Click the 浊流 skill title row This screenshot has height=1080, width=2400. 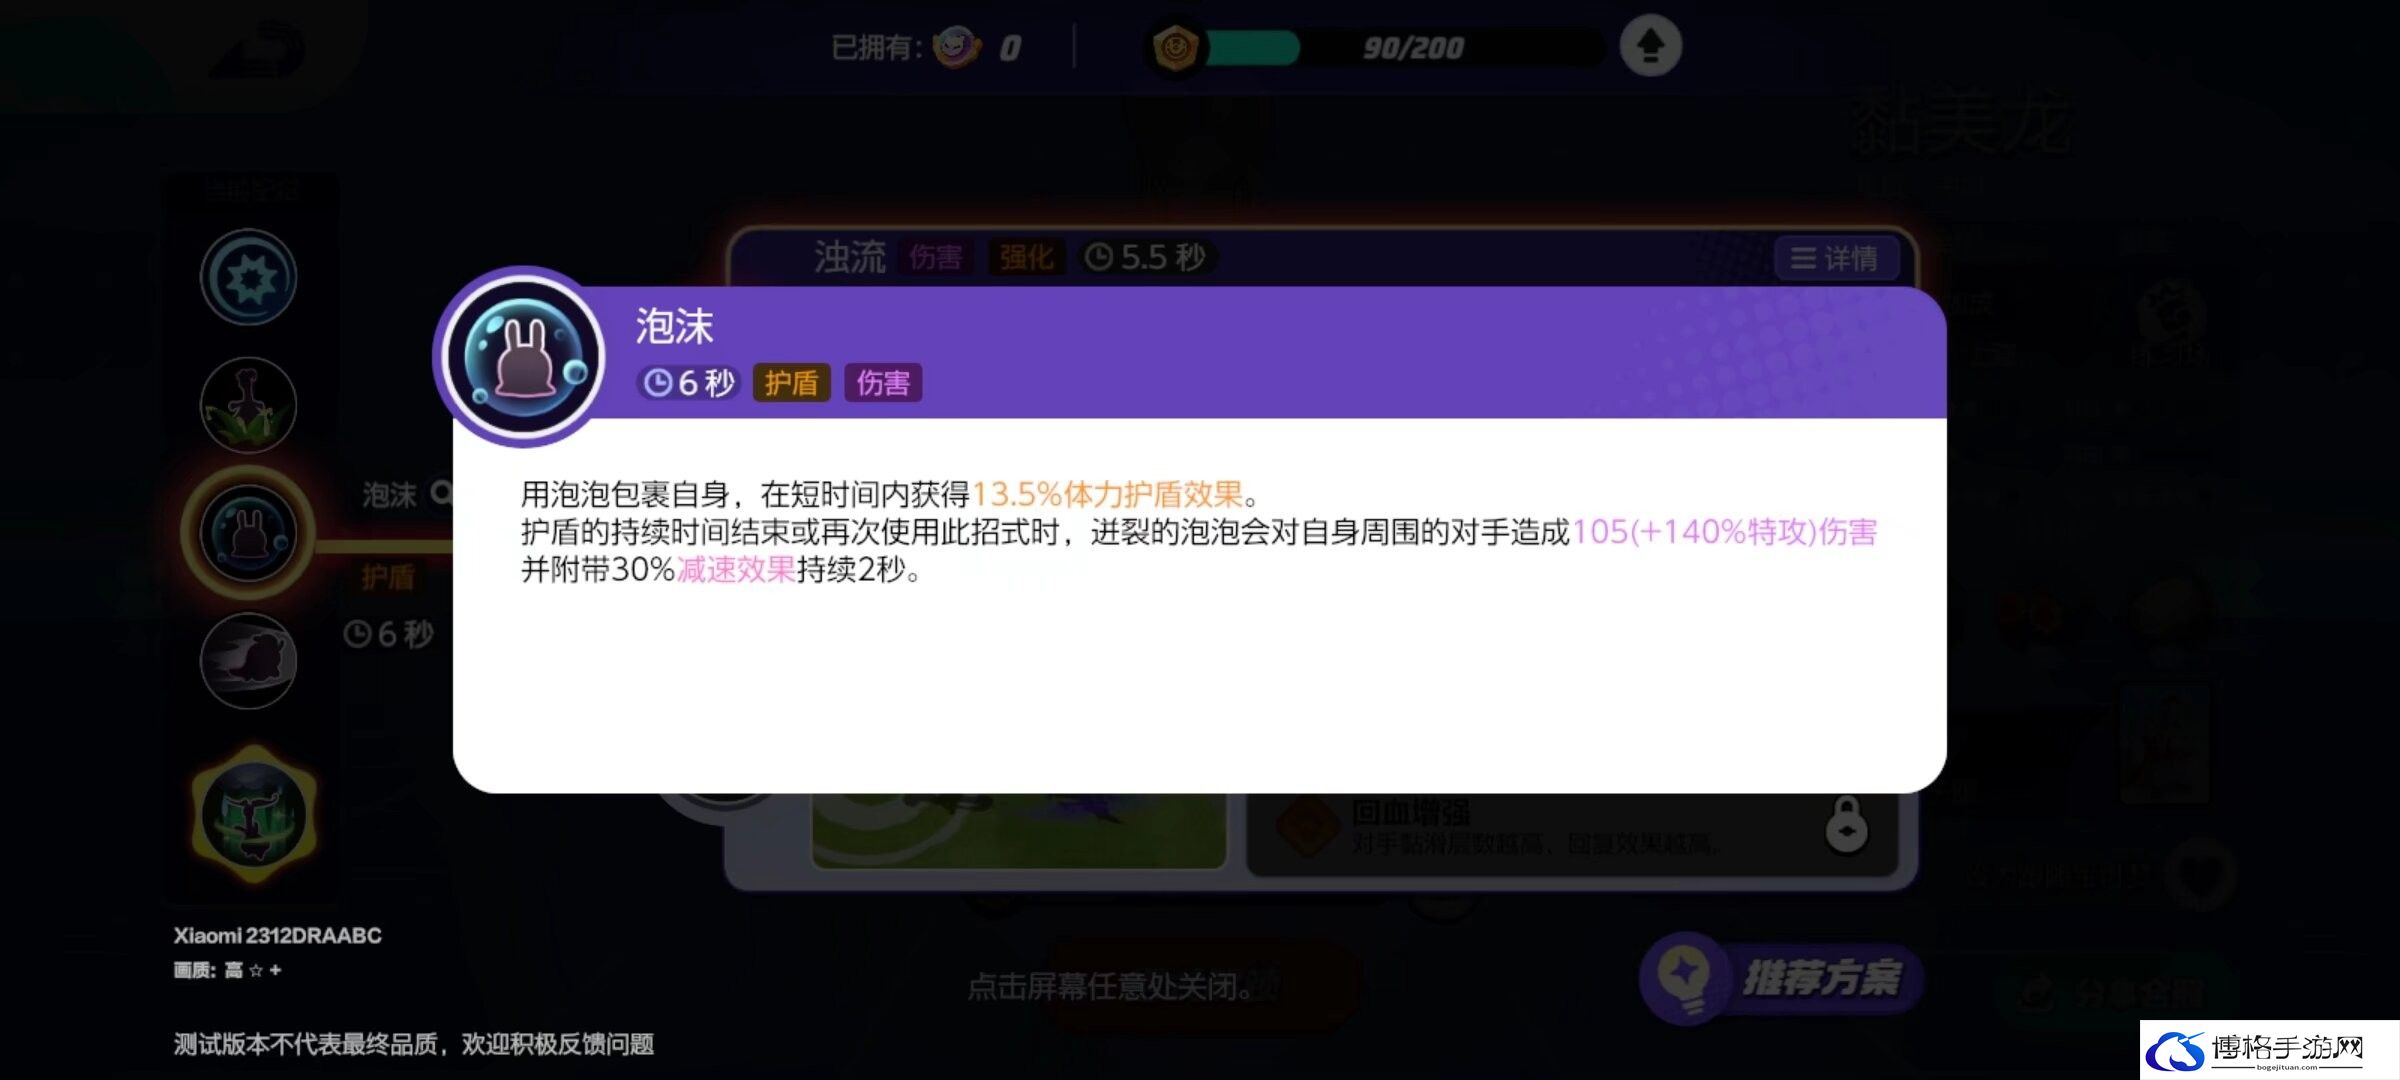pos(1322,258)
